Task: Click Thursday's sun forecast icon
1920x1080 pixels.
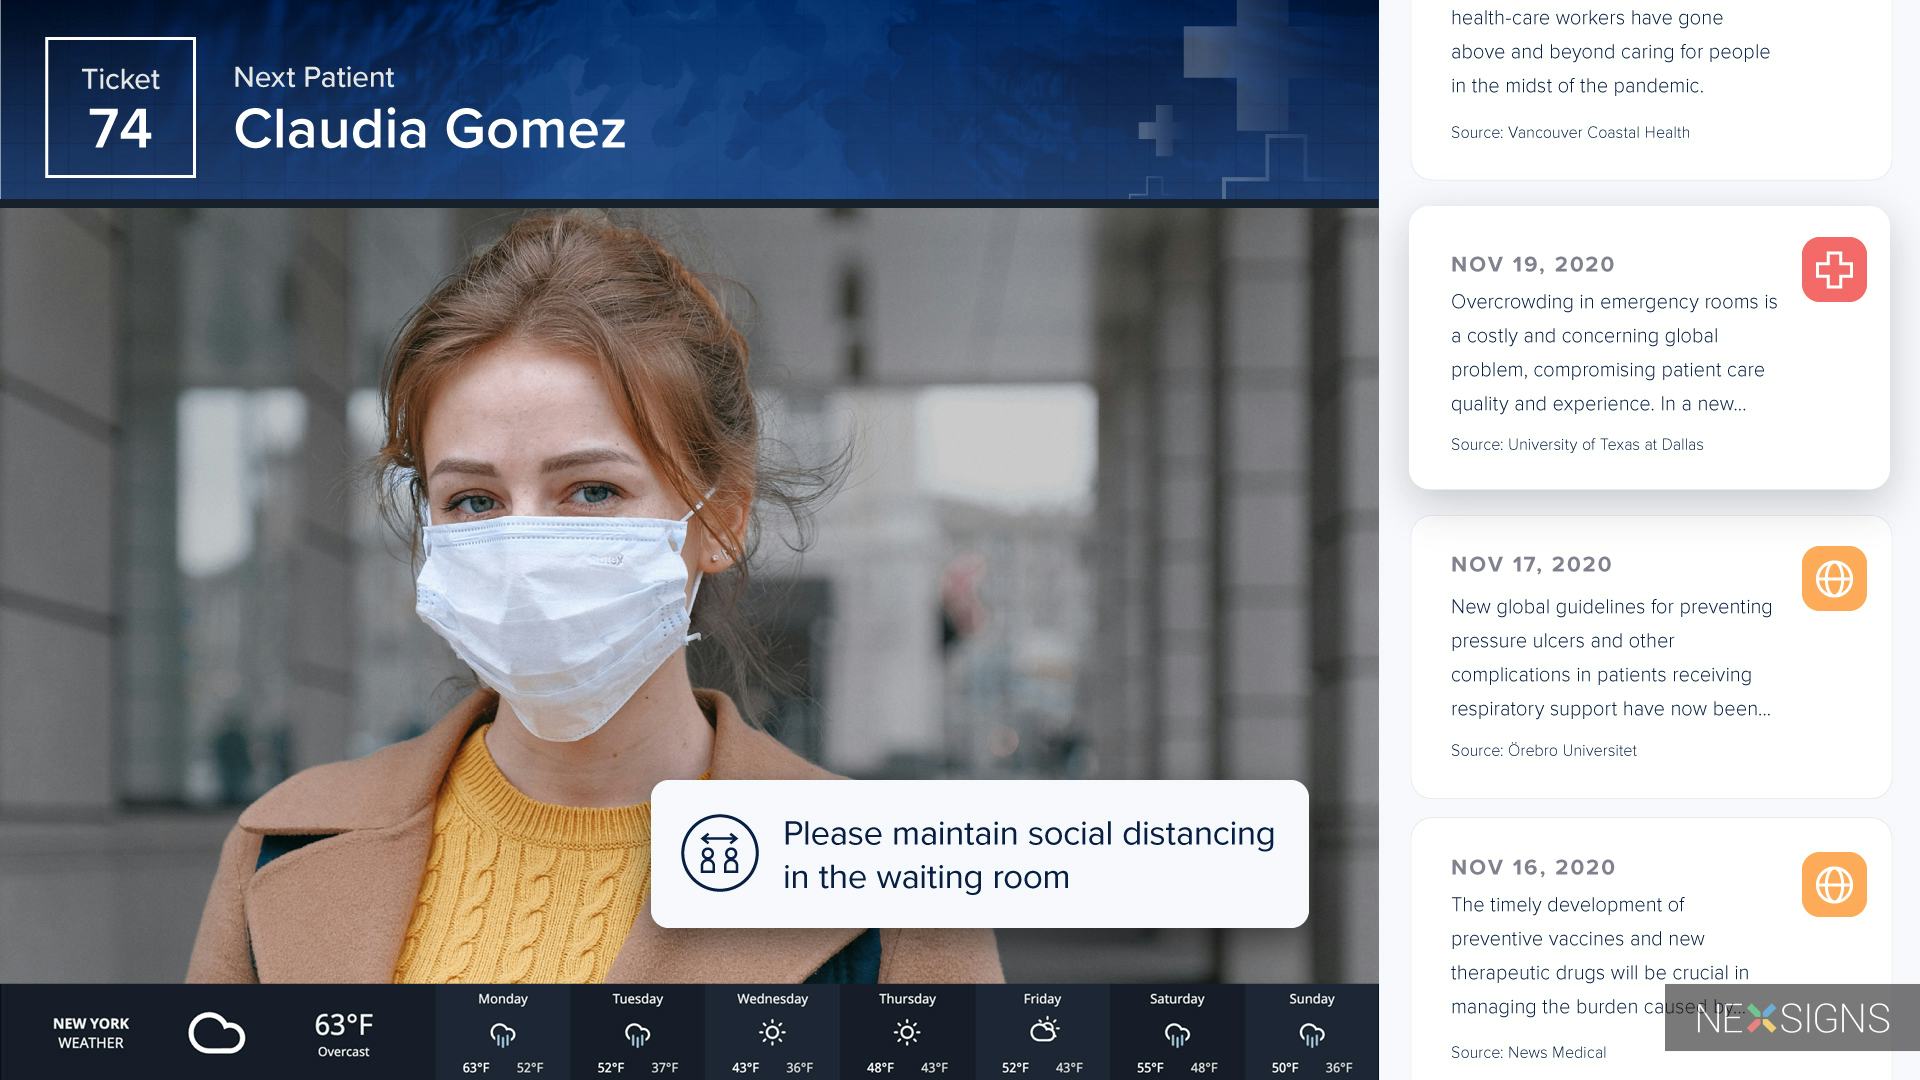Action: [906, 1032]
